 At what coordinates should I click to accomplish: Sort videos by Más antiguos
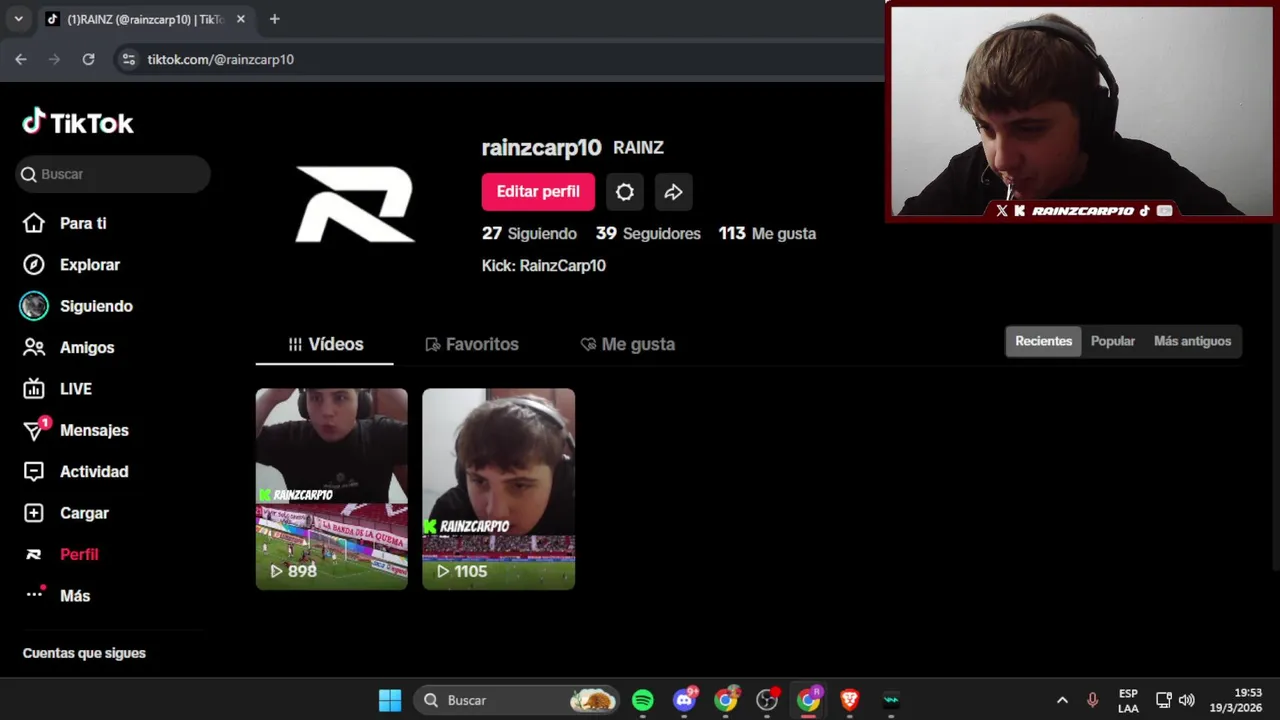pyautogui.click(x=1192, y=341)
